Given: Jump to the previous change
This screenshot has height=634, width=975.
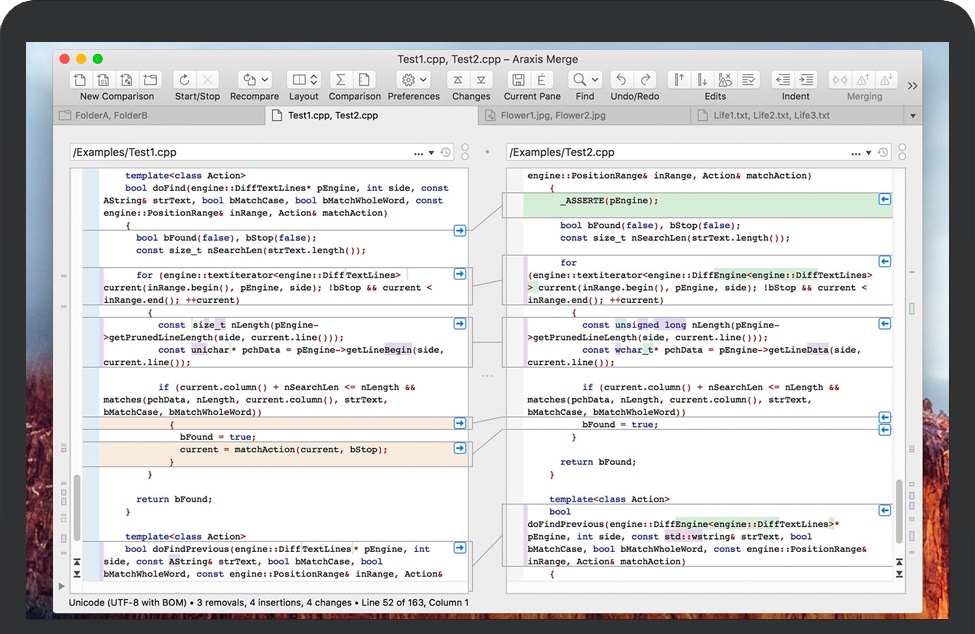Looking at the screenshot, I should pyautogui.click(x=458, y=80).
